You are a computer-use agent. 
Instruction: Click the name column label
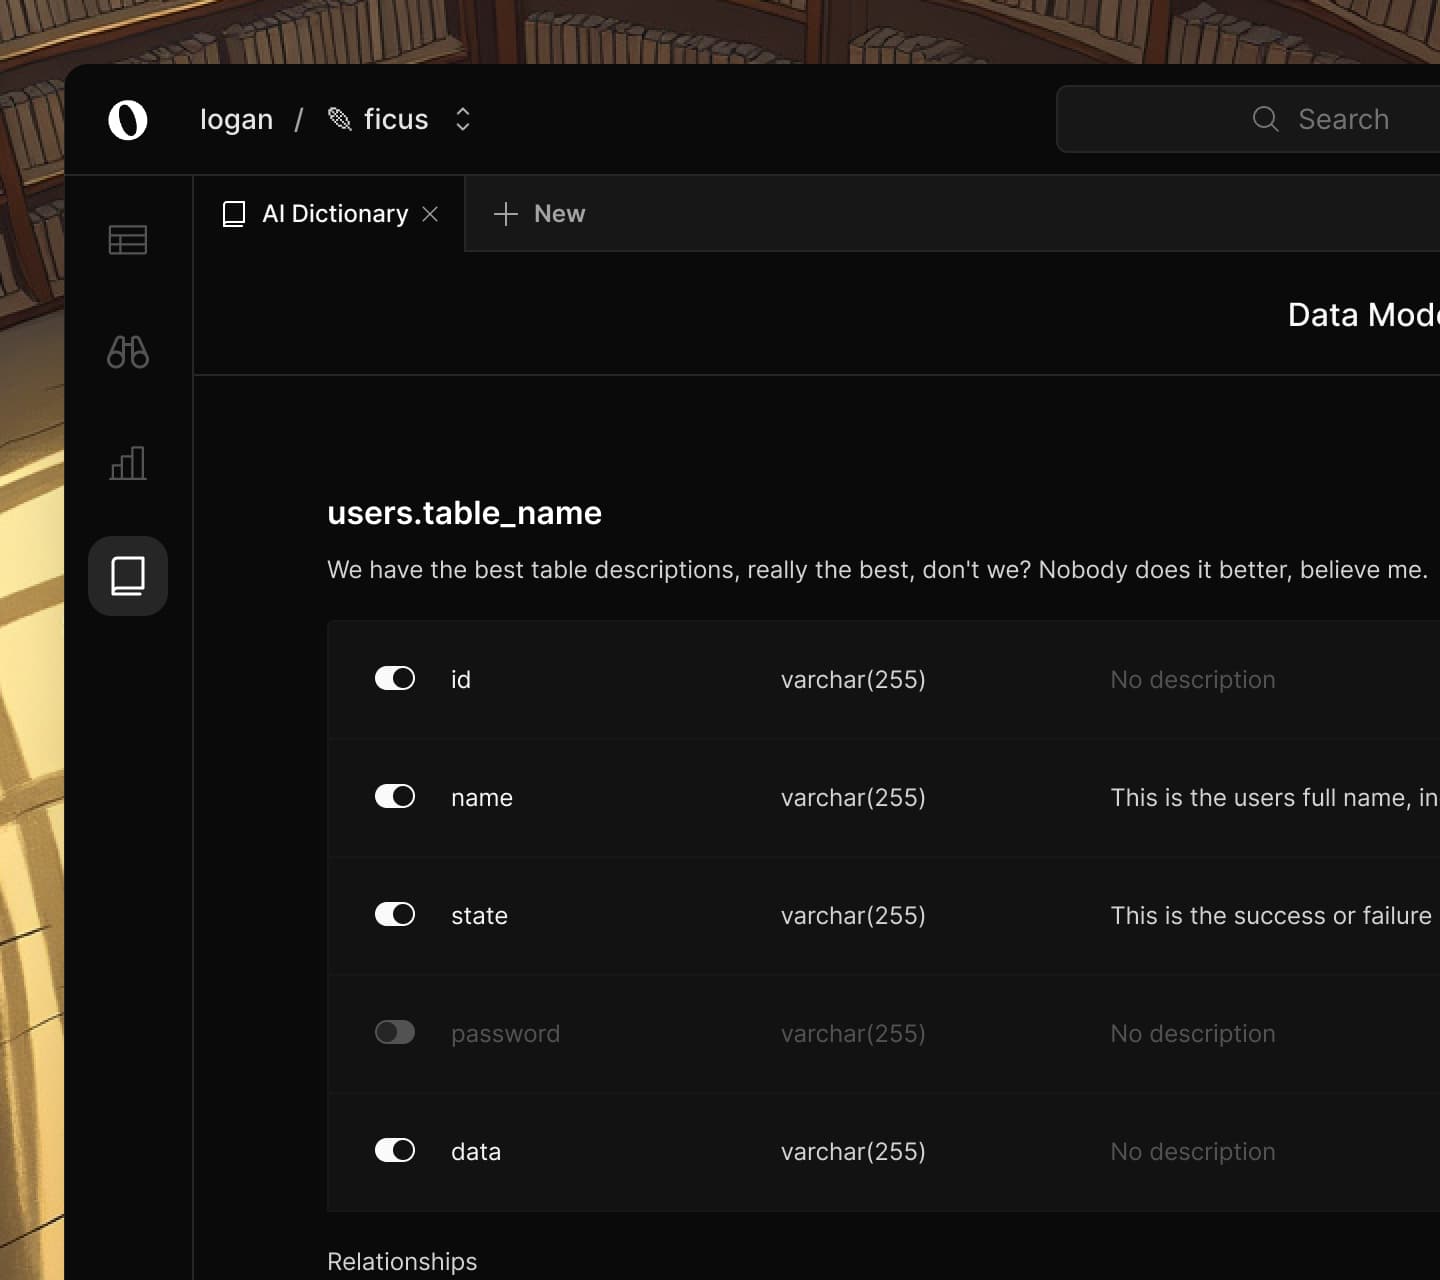click(x=482, y=798)
